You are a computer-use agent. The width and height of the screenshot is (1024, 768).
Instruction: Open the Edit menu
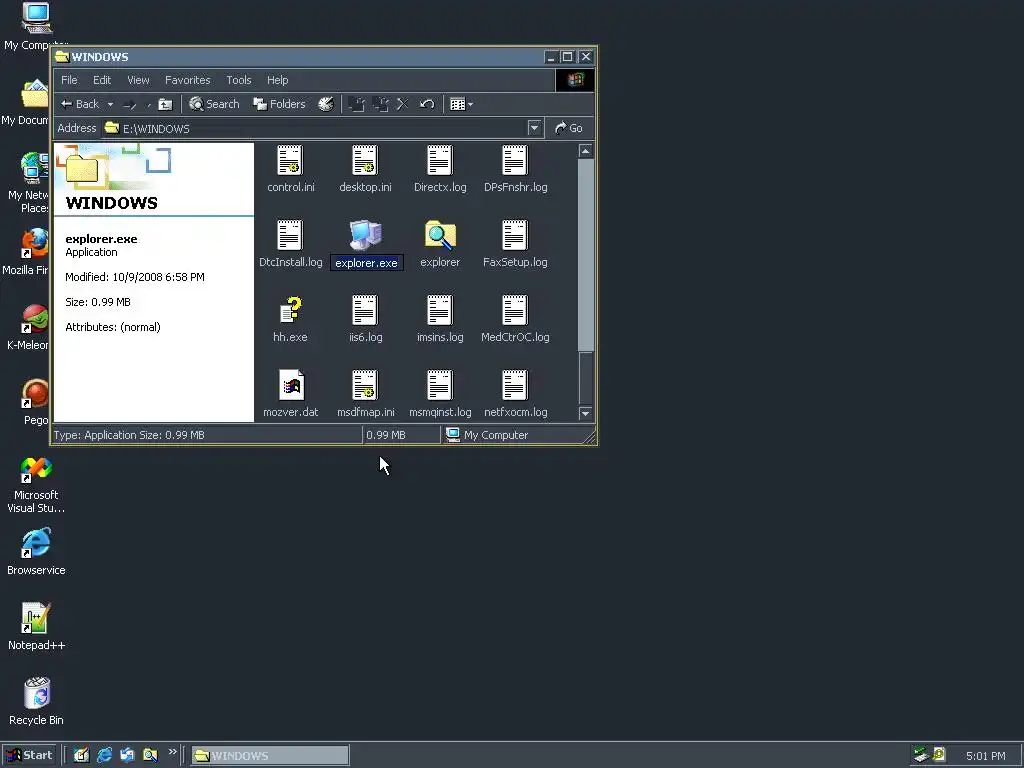pyautogui.click(x=102, y=80)
